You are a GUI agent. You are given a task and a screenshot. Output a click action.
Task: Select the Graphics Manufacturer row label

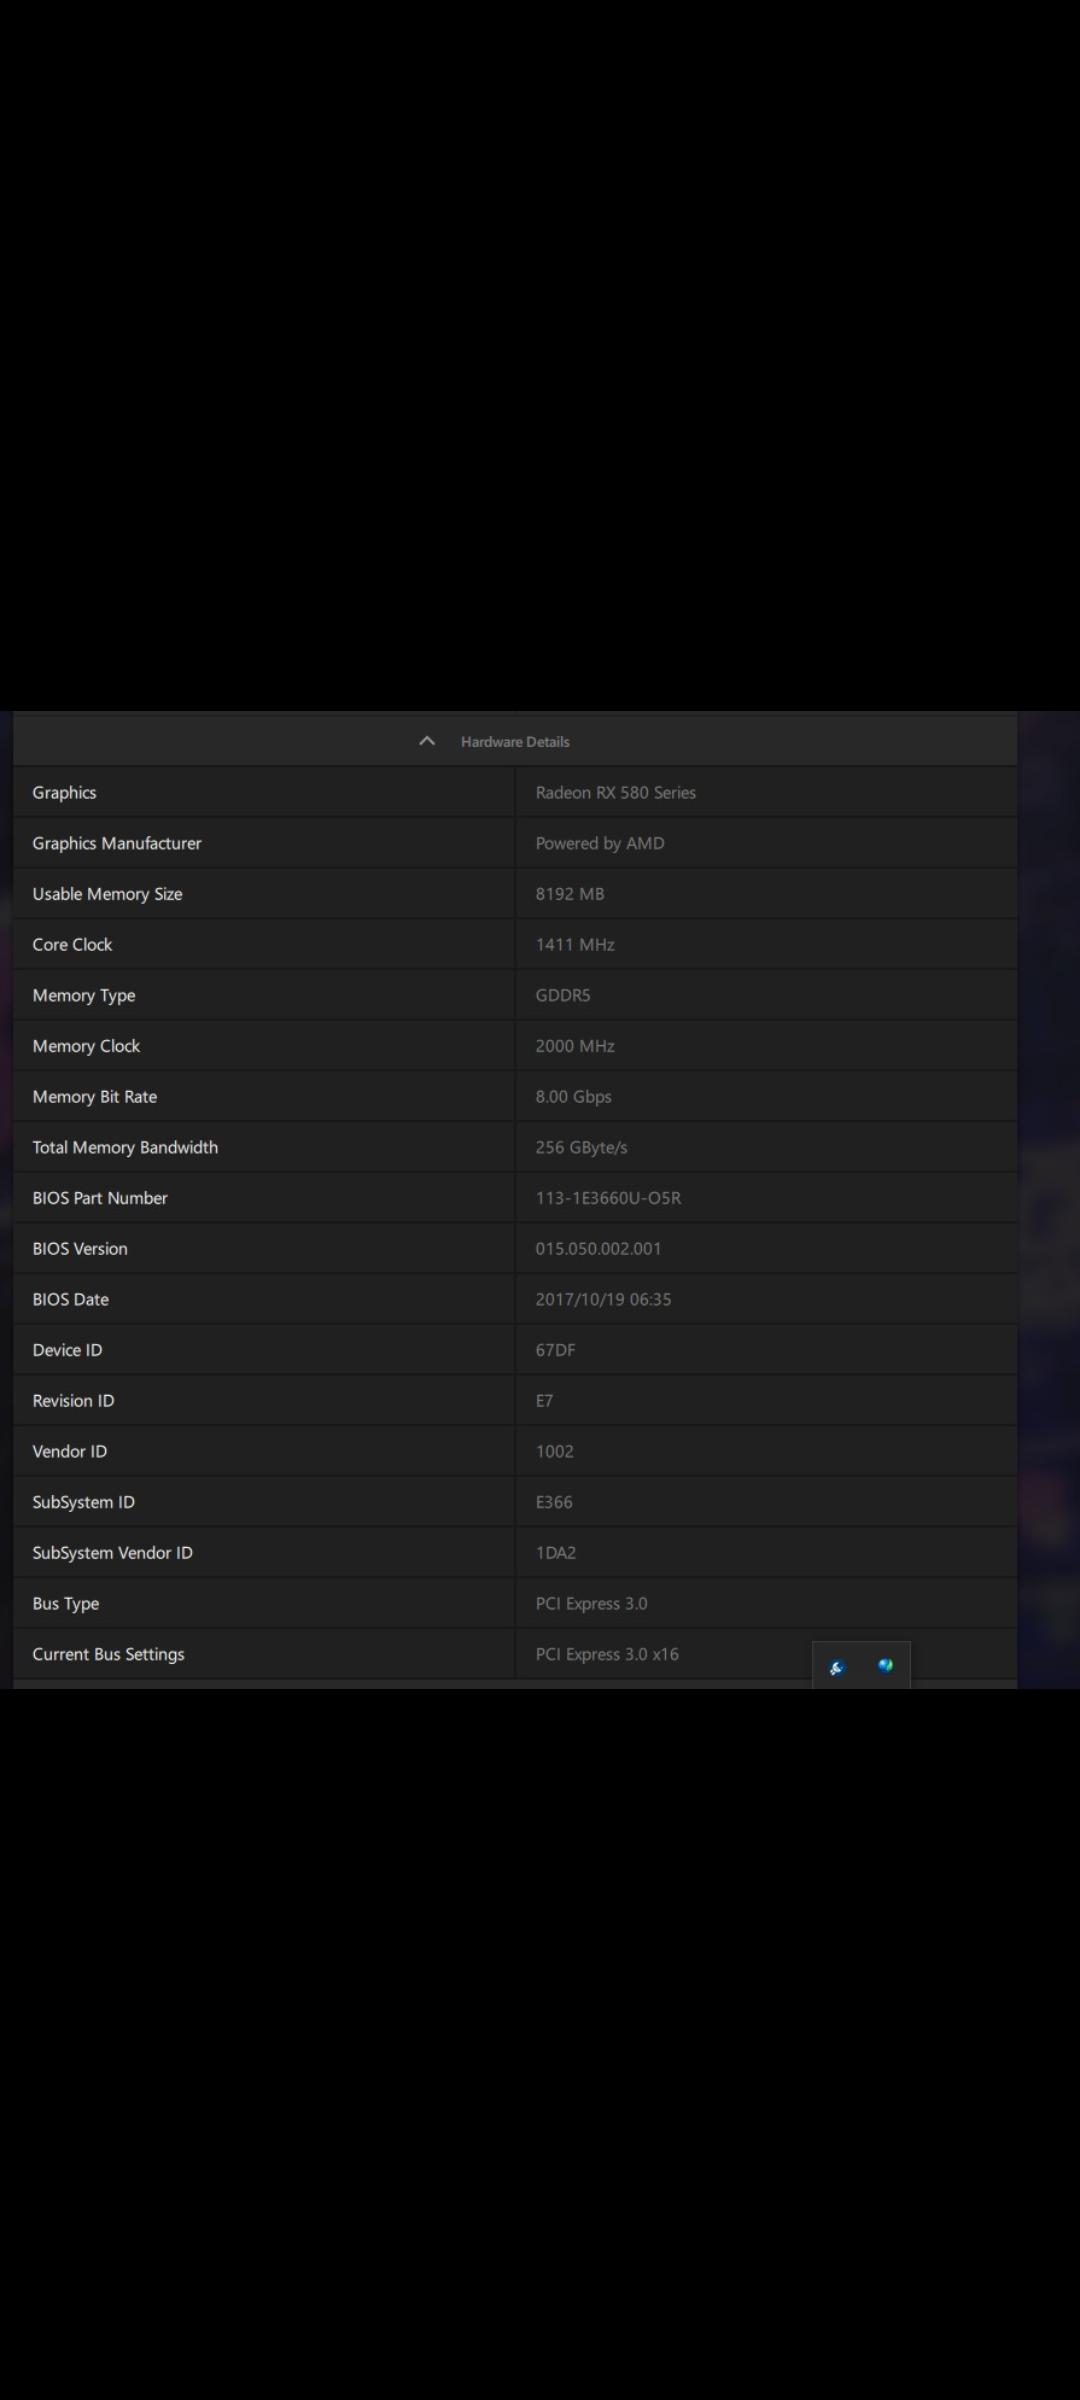pyautogui.click(x=117, y=843)
